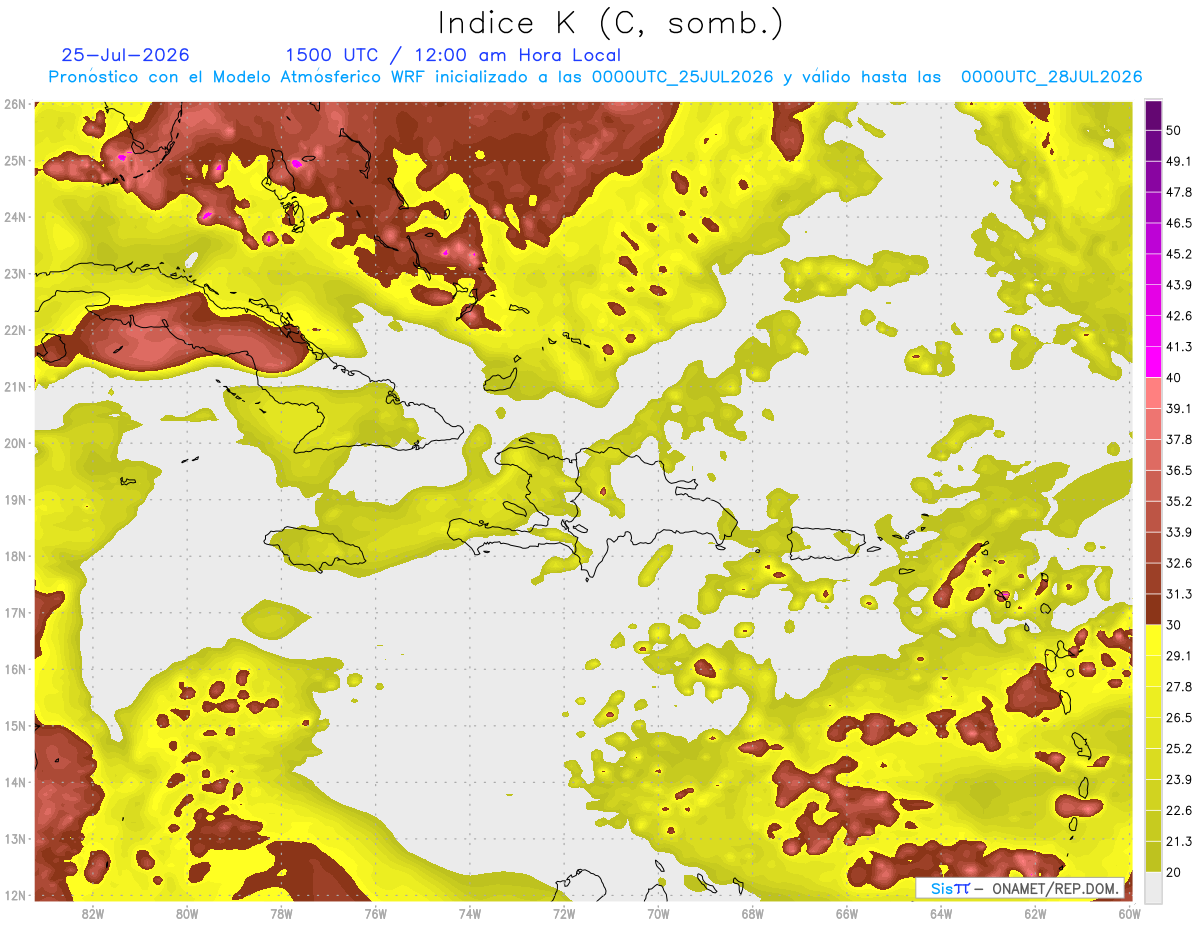Click the 64W longitude label

click(941, 914)
